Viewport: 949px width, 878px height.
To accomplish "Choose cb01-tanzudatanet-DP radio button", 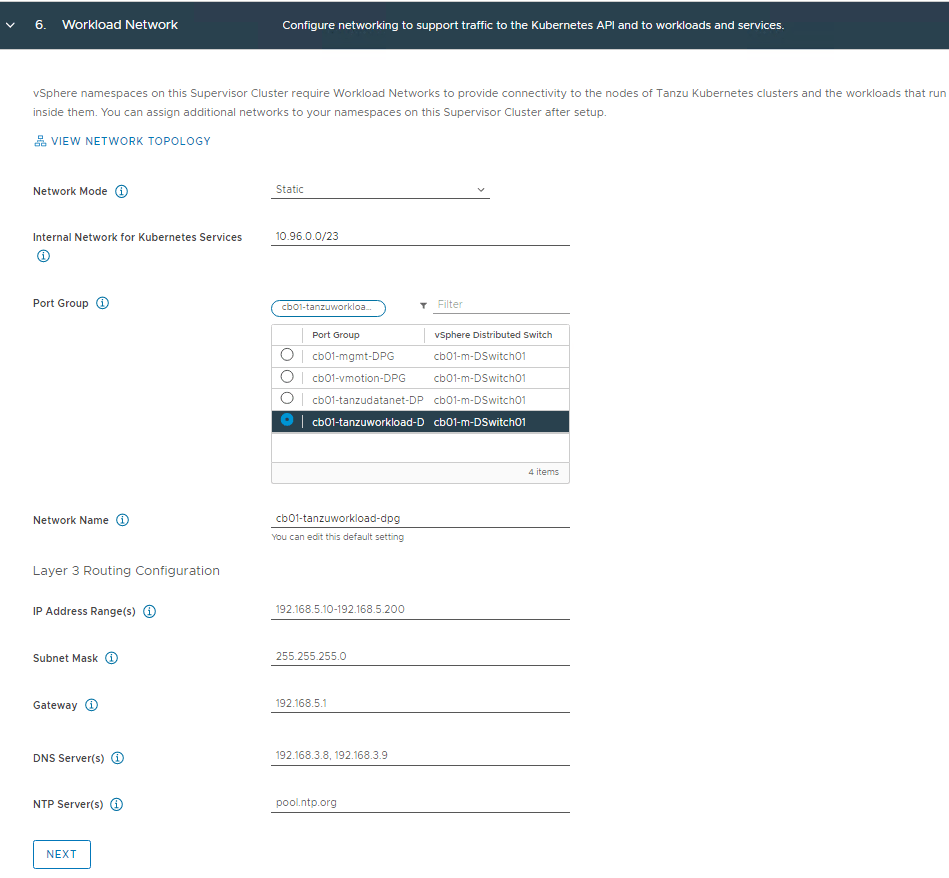I will [x=287, y=399].
